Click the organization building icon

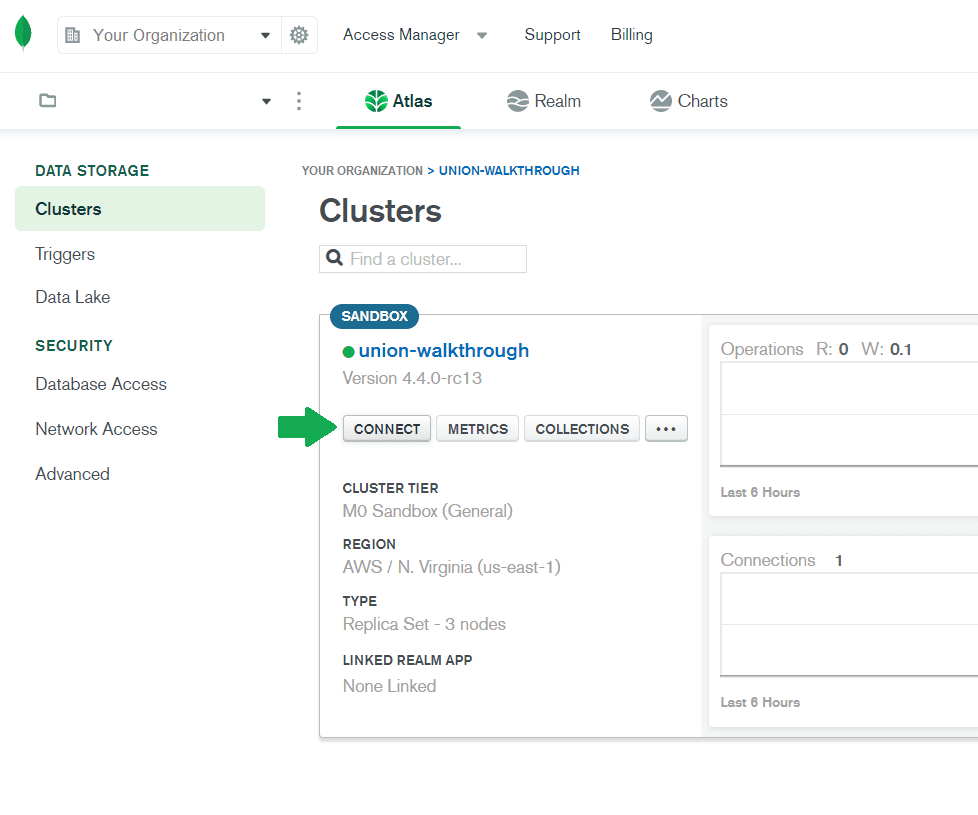tap(72, 35)
